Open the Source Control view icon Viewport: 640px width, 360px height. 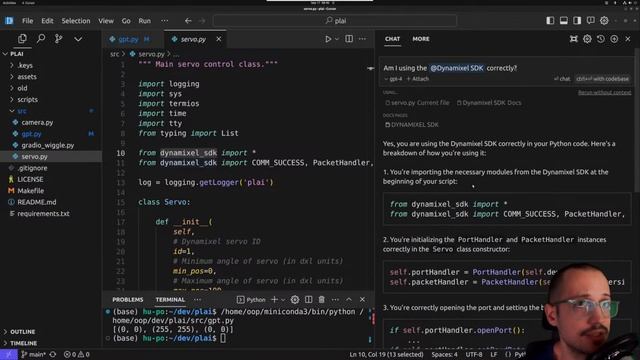tap(59, 39)
